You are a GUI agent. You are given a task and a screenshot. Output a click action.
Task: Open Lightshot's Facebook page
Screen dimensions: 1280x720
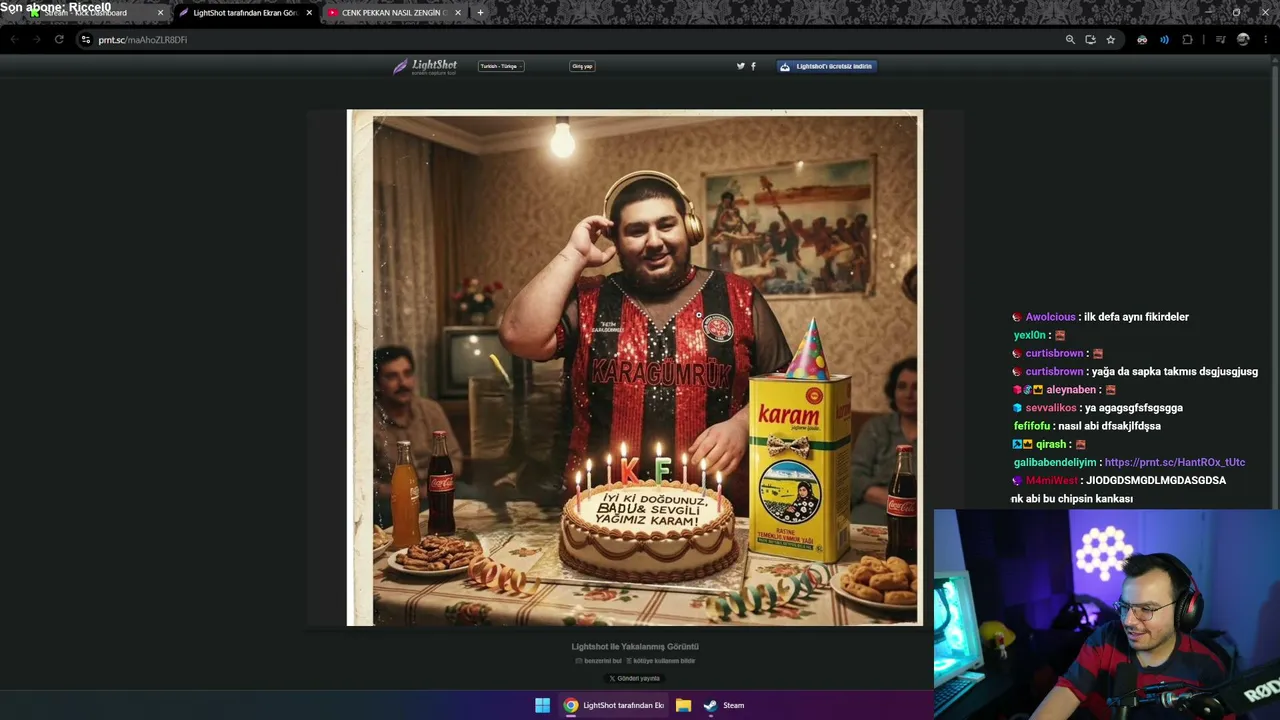pos(753,66)
